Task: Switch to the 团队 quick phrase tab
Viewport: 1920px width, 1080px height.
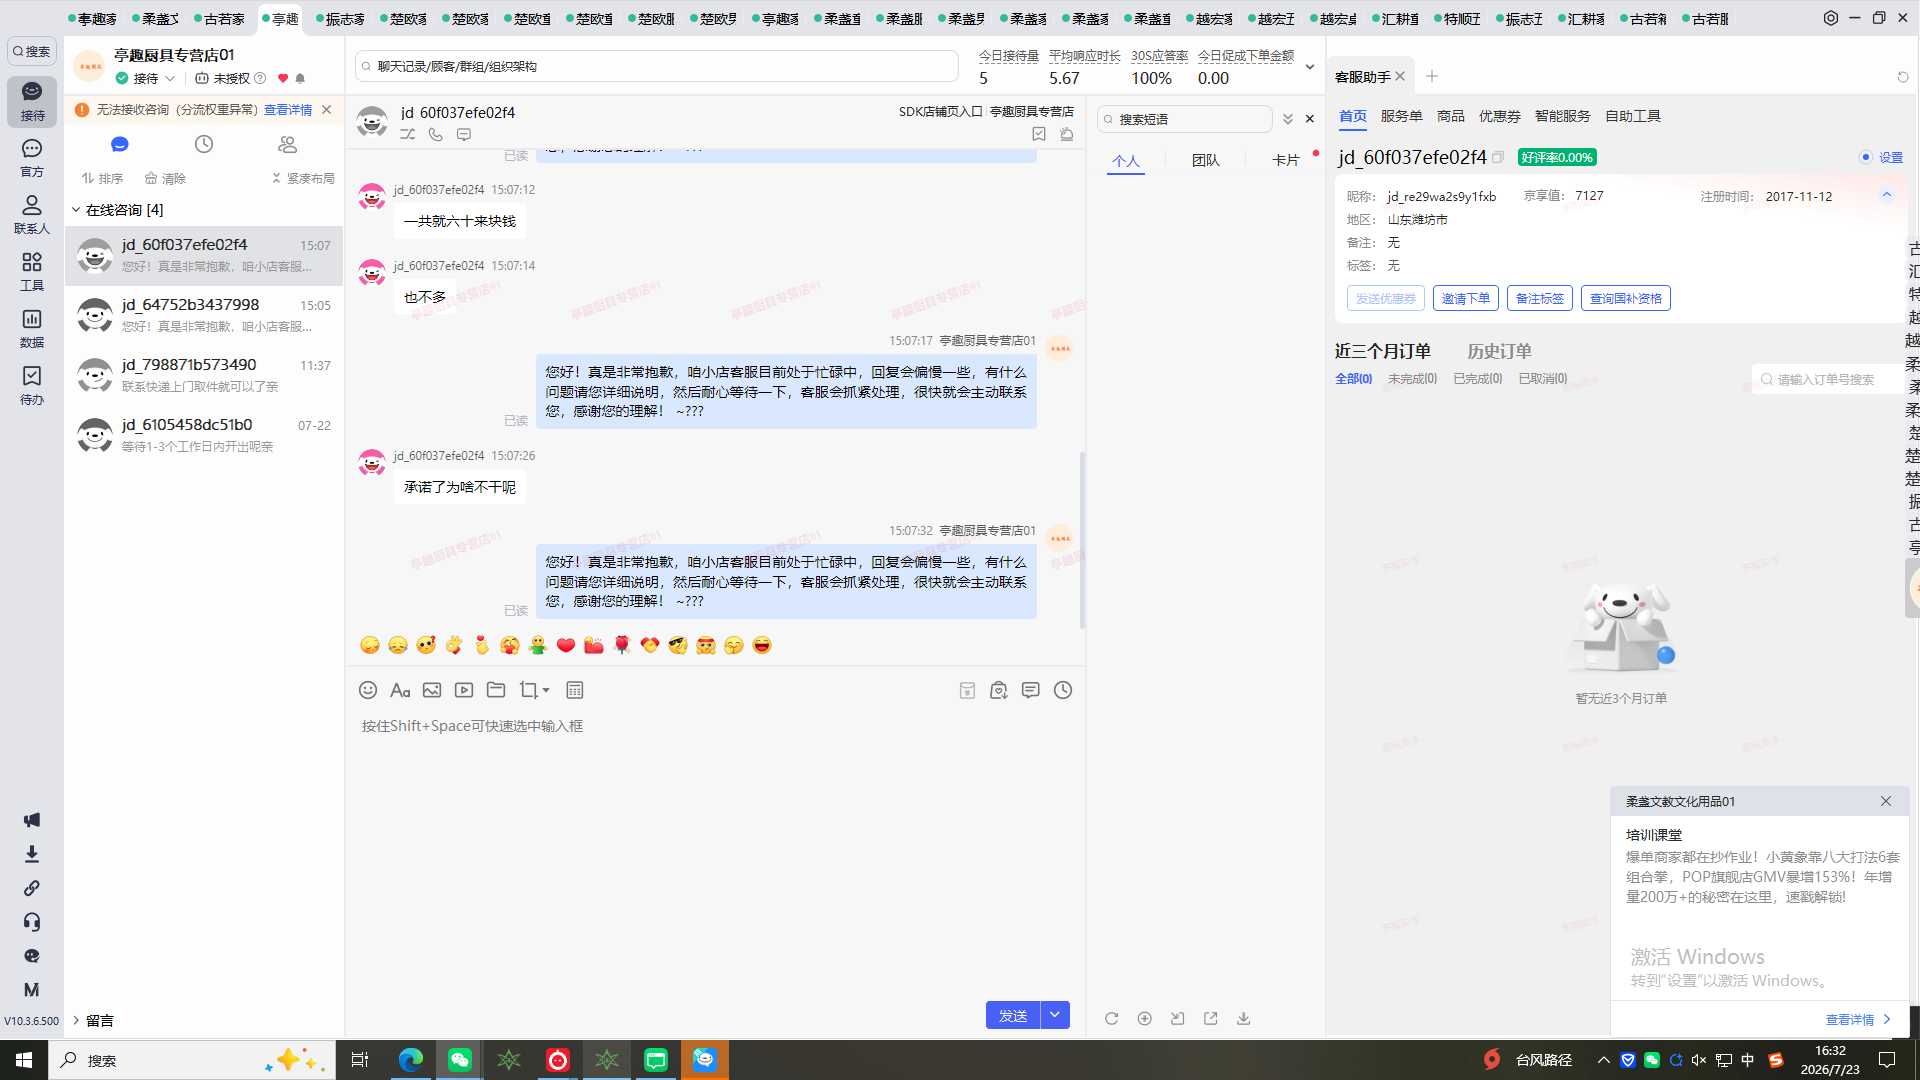Action: point(1206,160)
